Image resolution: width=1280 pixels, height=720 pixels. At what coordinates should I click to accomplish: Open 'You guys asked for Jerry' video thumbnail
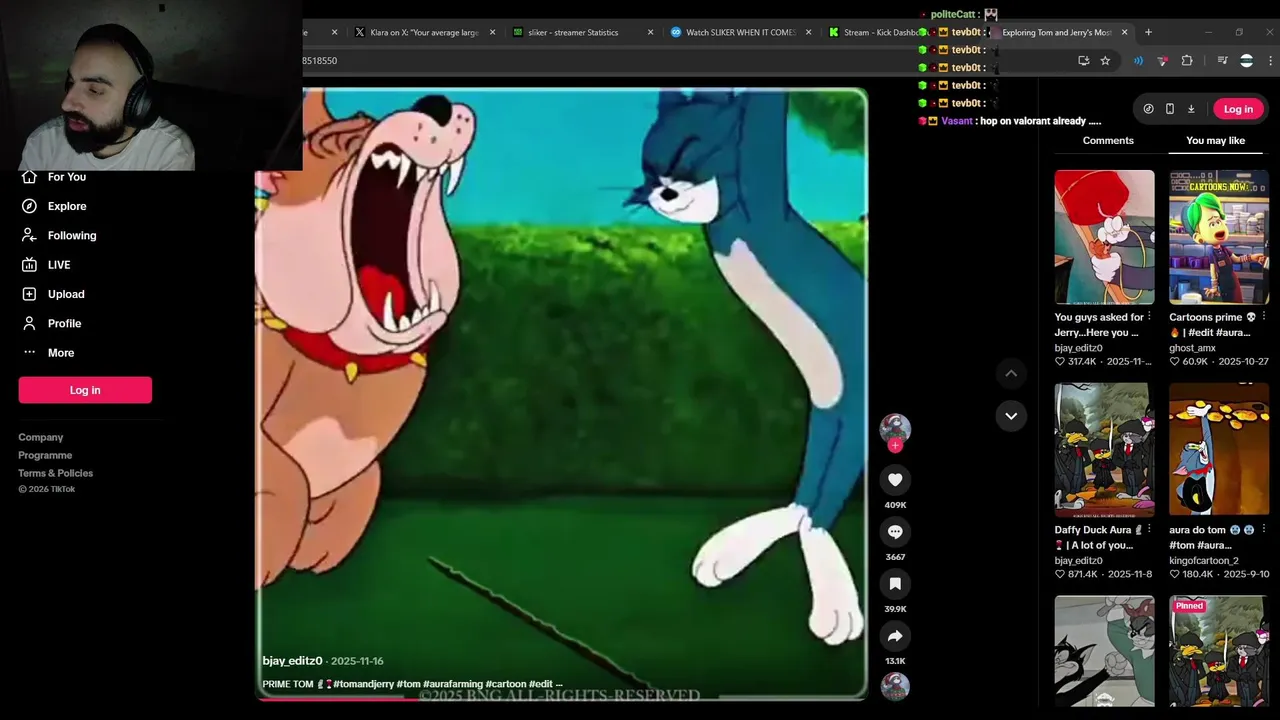(1104, 237)
